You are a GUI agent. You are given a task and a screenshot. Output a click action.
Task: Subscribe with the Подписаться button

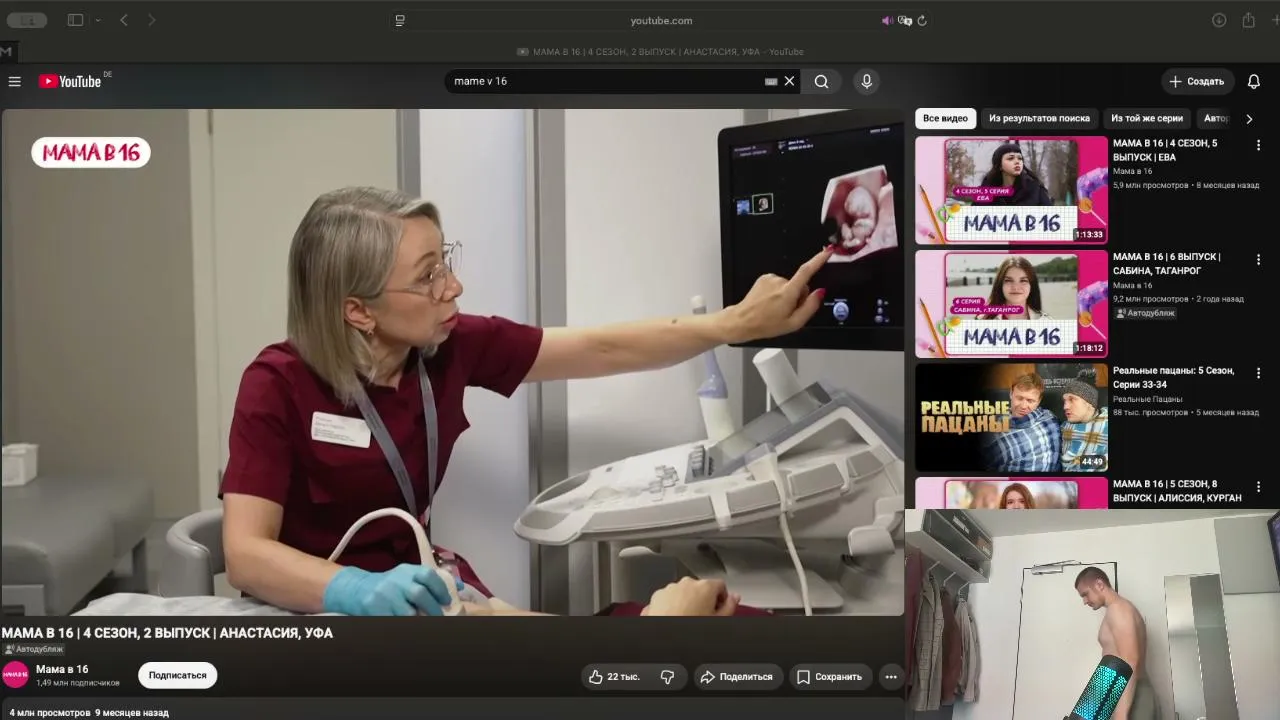[177, 676]
